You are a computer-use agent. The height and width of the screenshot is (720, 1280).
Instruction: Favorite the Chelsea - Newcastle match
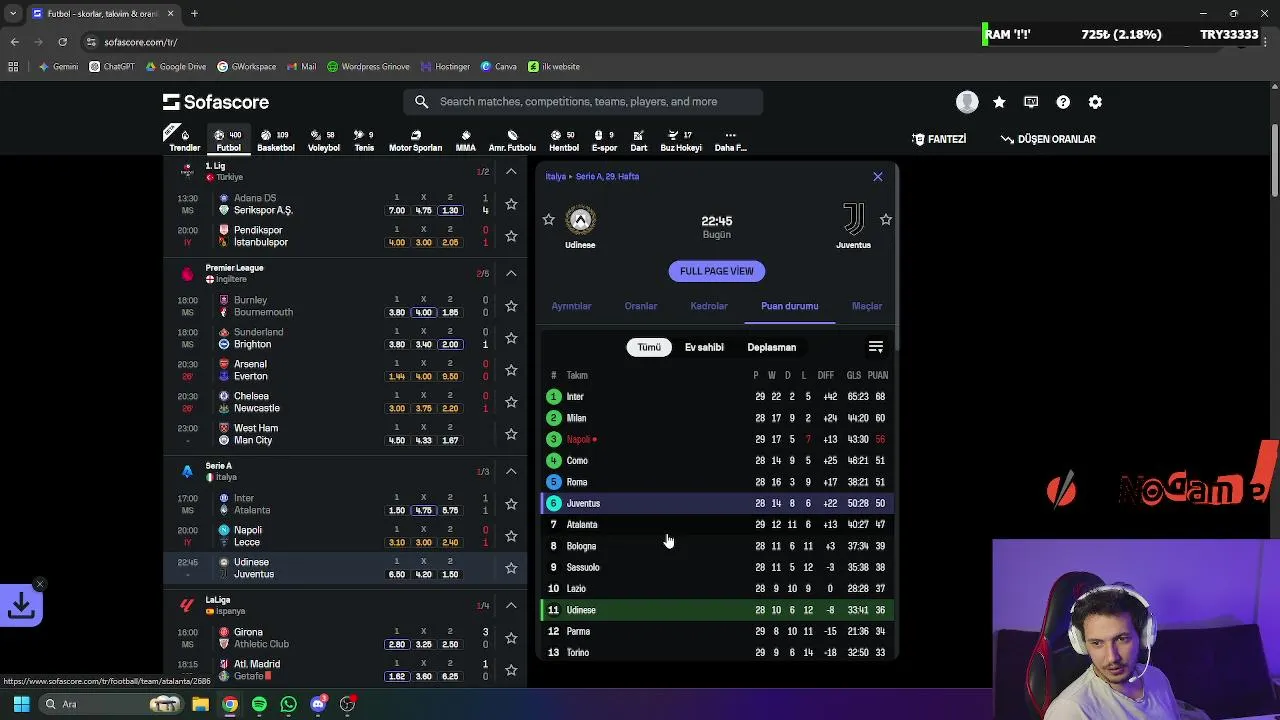[511, 402]
